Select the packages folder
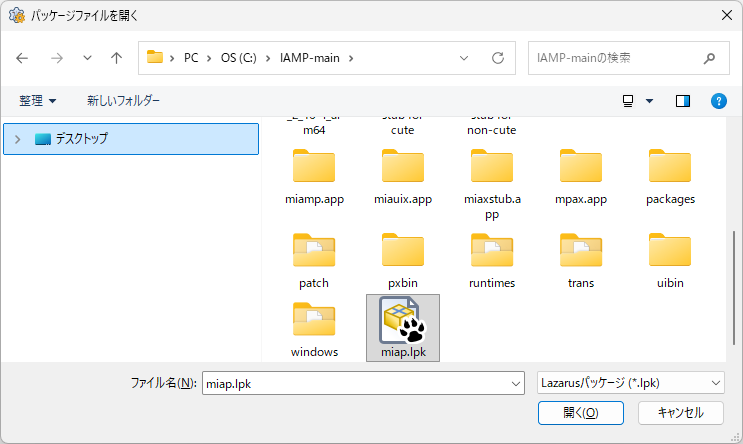This screenshot has width=743, height=444. coord(670,177)
